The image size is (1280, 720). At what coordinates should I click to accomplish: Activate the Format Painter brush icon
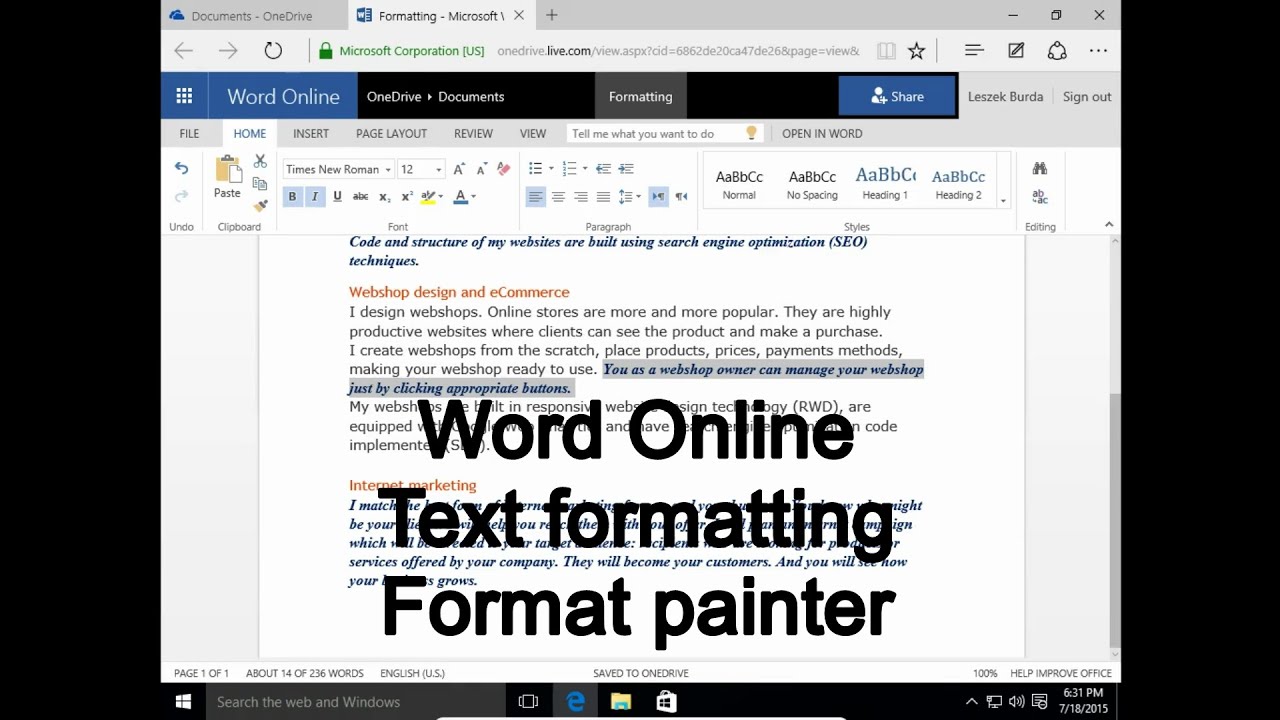pyautogui.click(x=260, y=205)
